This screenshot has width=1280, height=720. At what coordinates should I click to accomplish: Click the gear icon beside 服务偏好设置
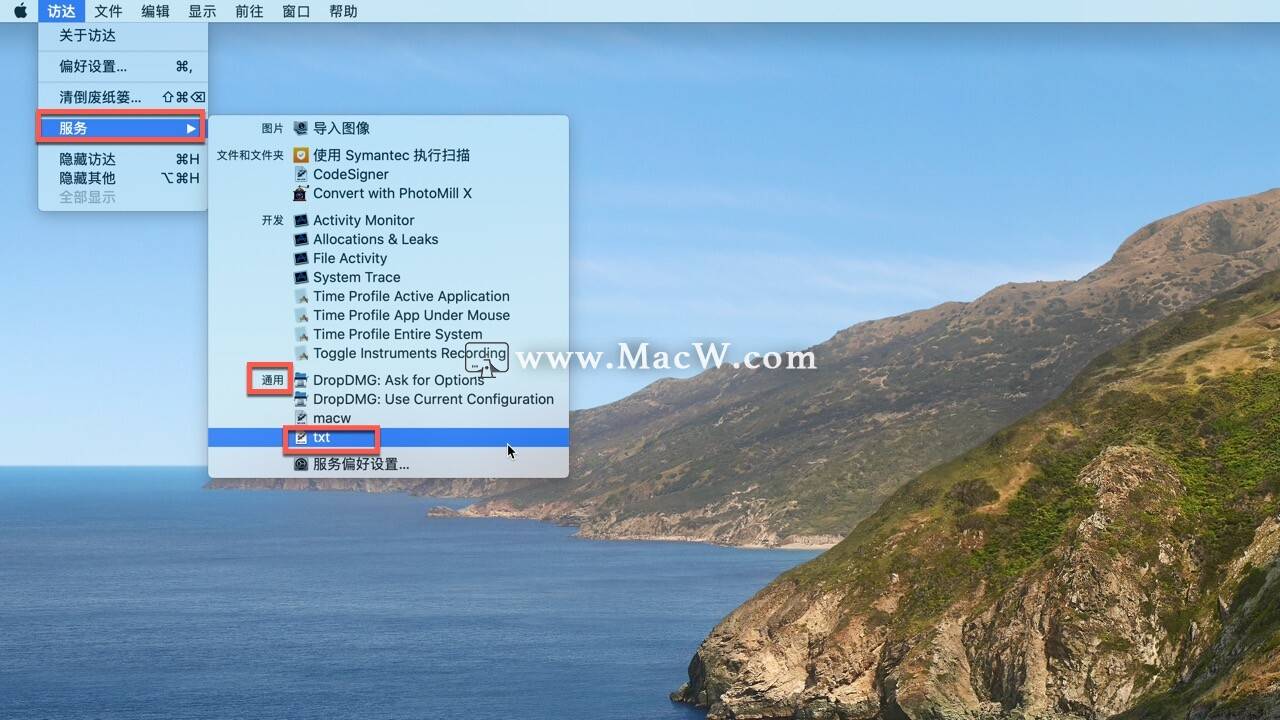click(300, 463)
